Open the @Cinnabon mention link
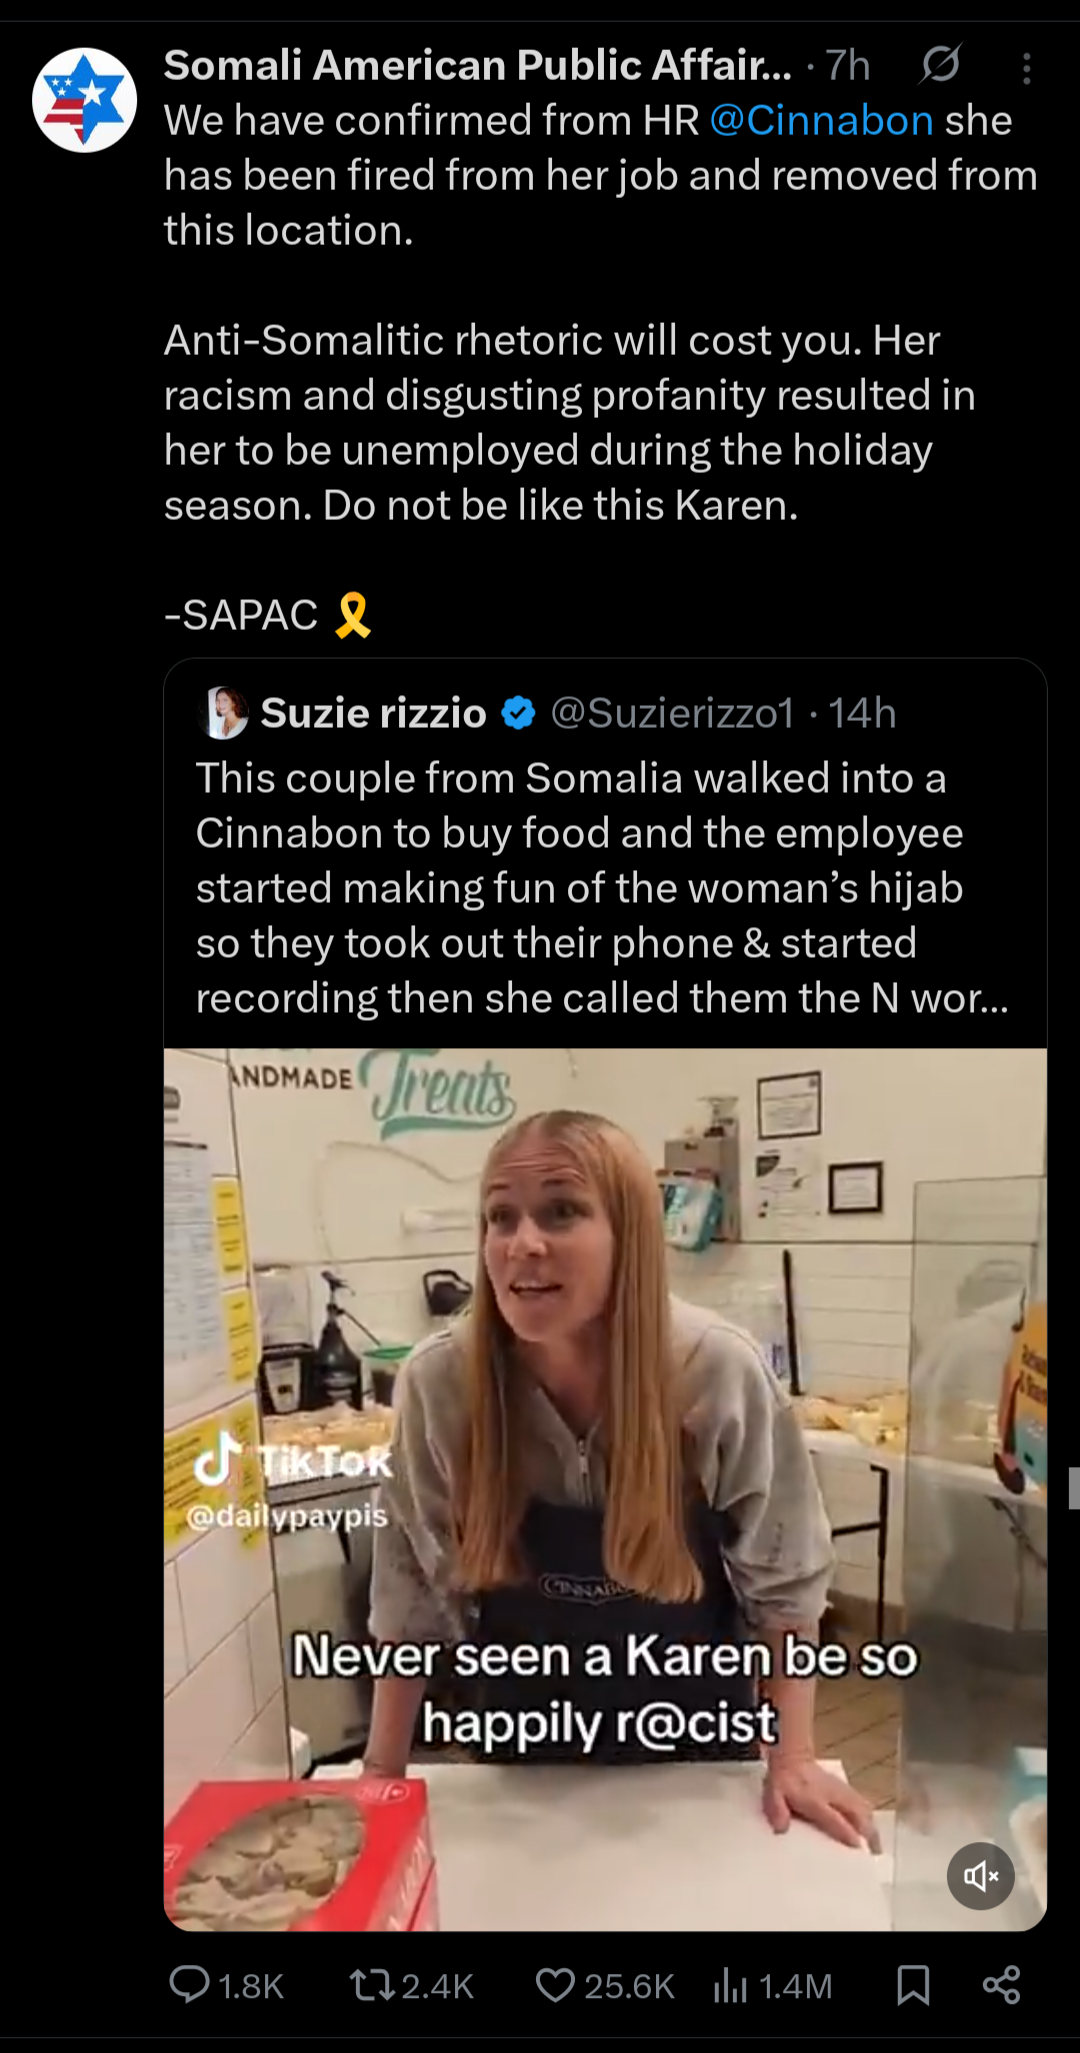Screen dimensions: 1080x2053 click(x=821, y=121)
